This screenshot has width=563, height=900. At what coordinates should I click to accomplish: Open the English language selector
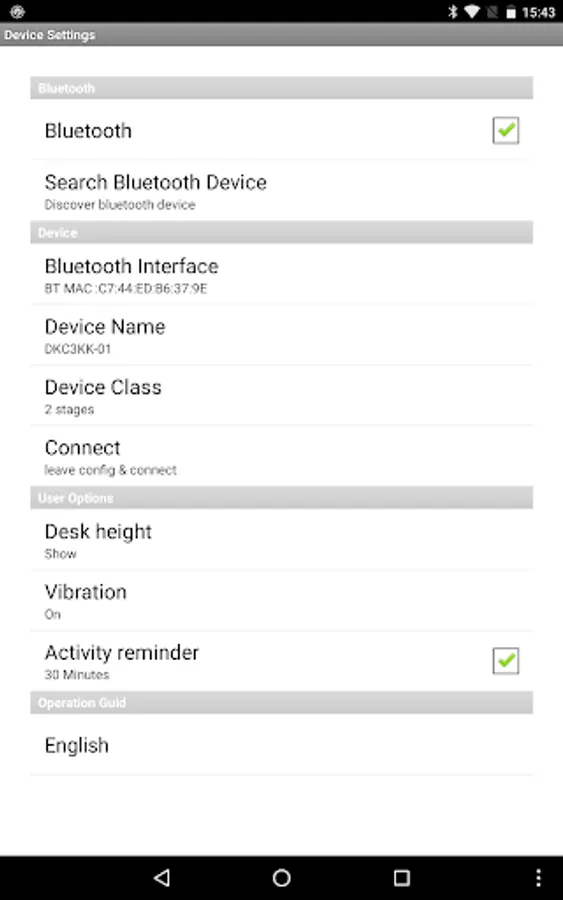click(281, 745)
